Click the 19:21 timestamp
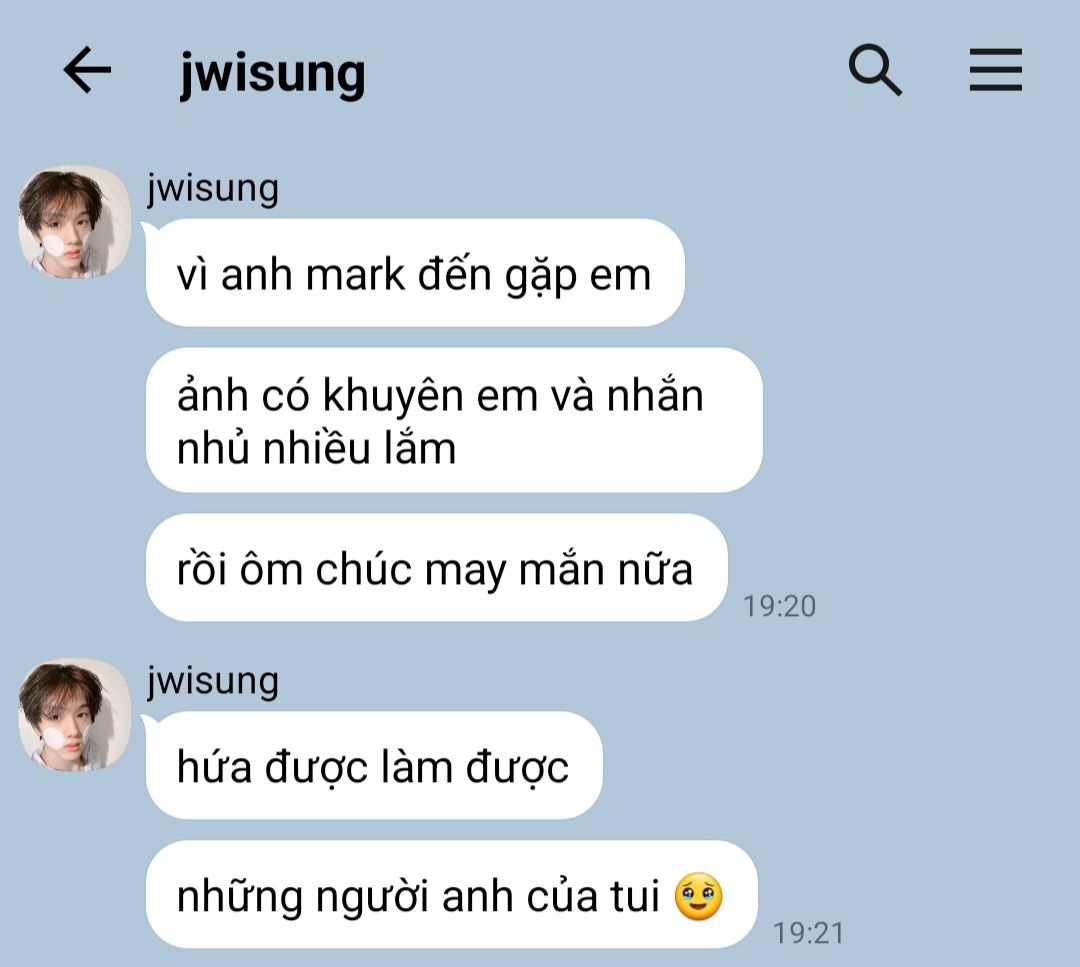1080x967 pixels. (808, 933)
